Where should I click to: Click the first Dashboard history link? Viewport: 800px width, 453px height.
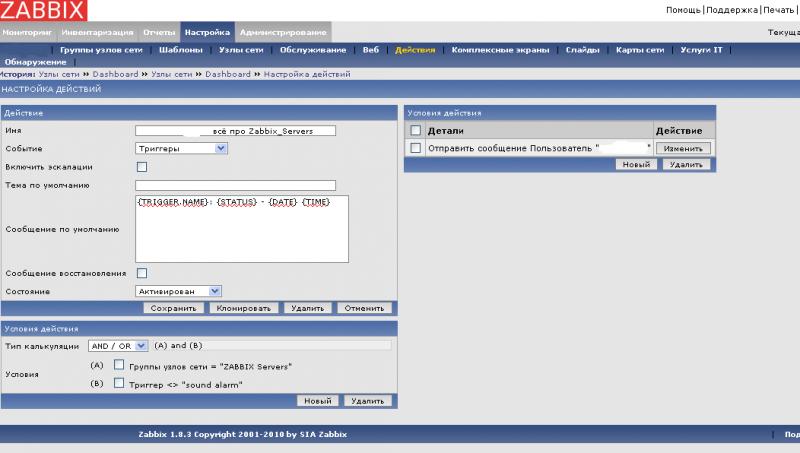(x=115, y=74)
